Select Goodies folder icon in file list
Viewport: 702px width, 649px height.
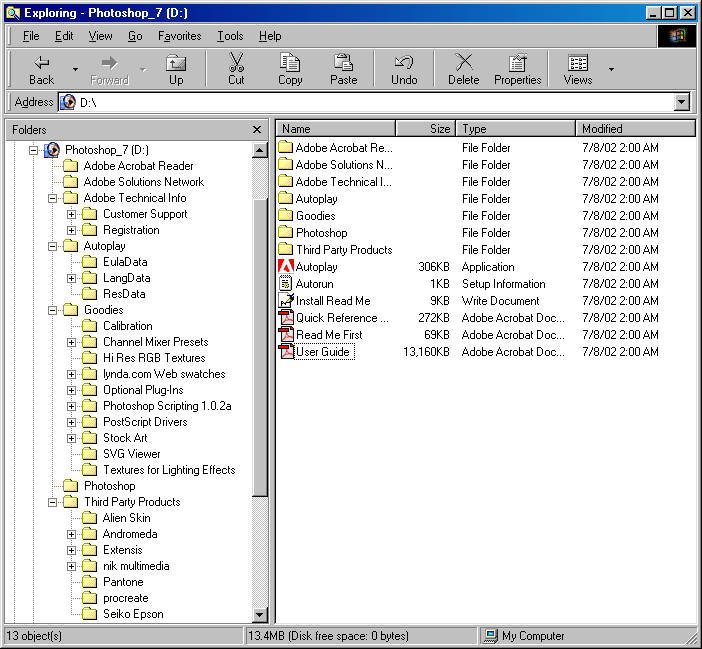tap(286, 215)
